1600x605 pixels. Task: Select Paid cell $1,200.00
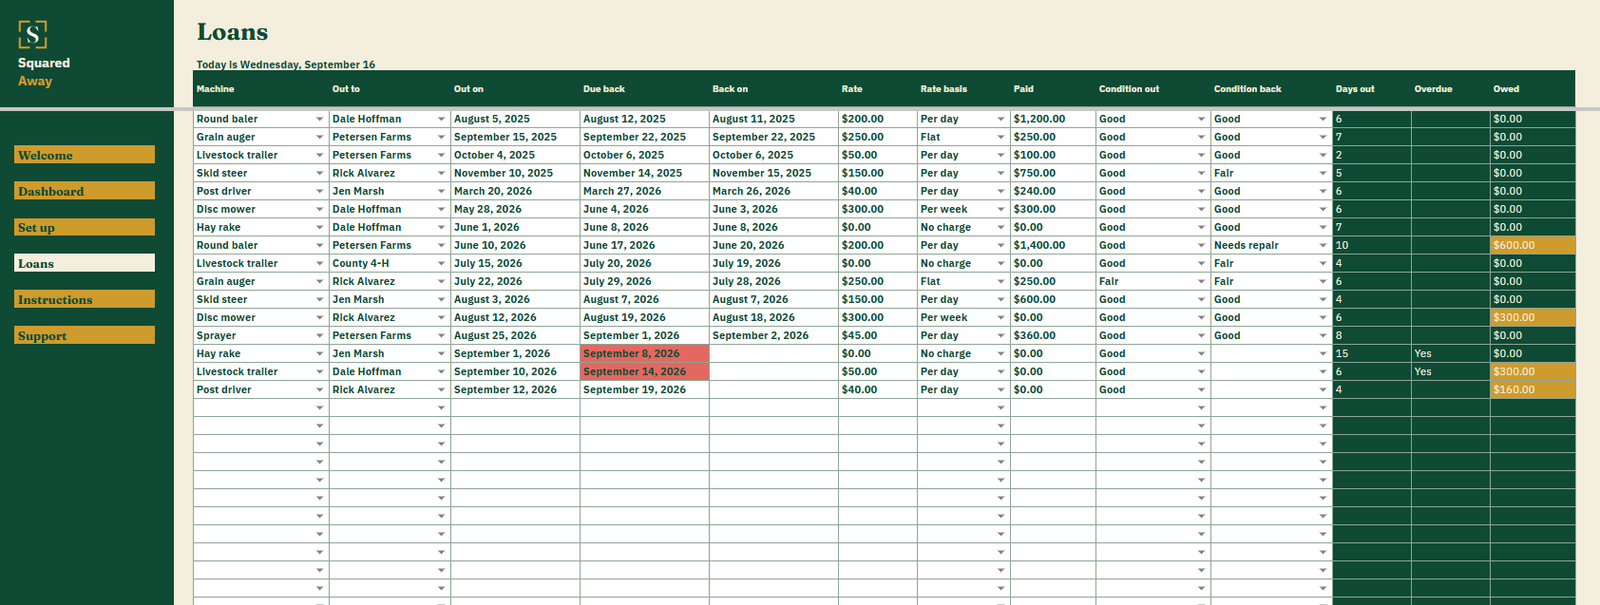click(x=1053, y=119)
